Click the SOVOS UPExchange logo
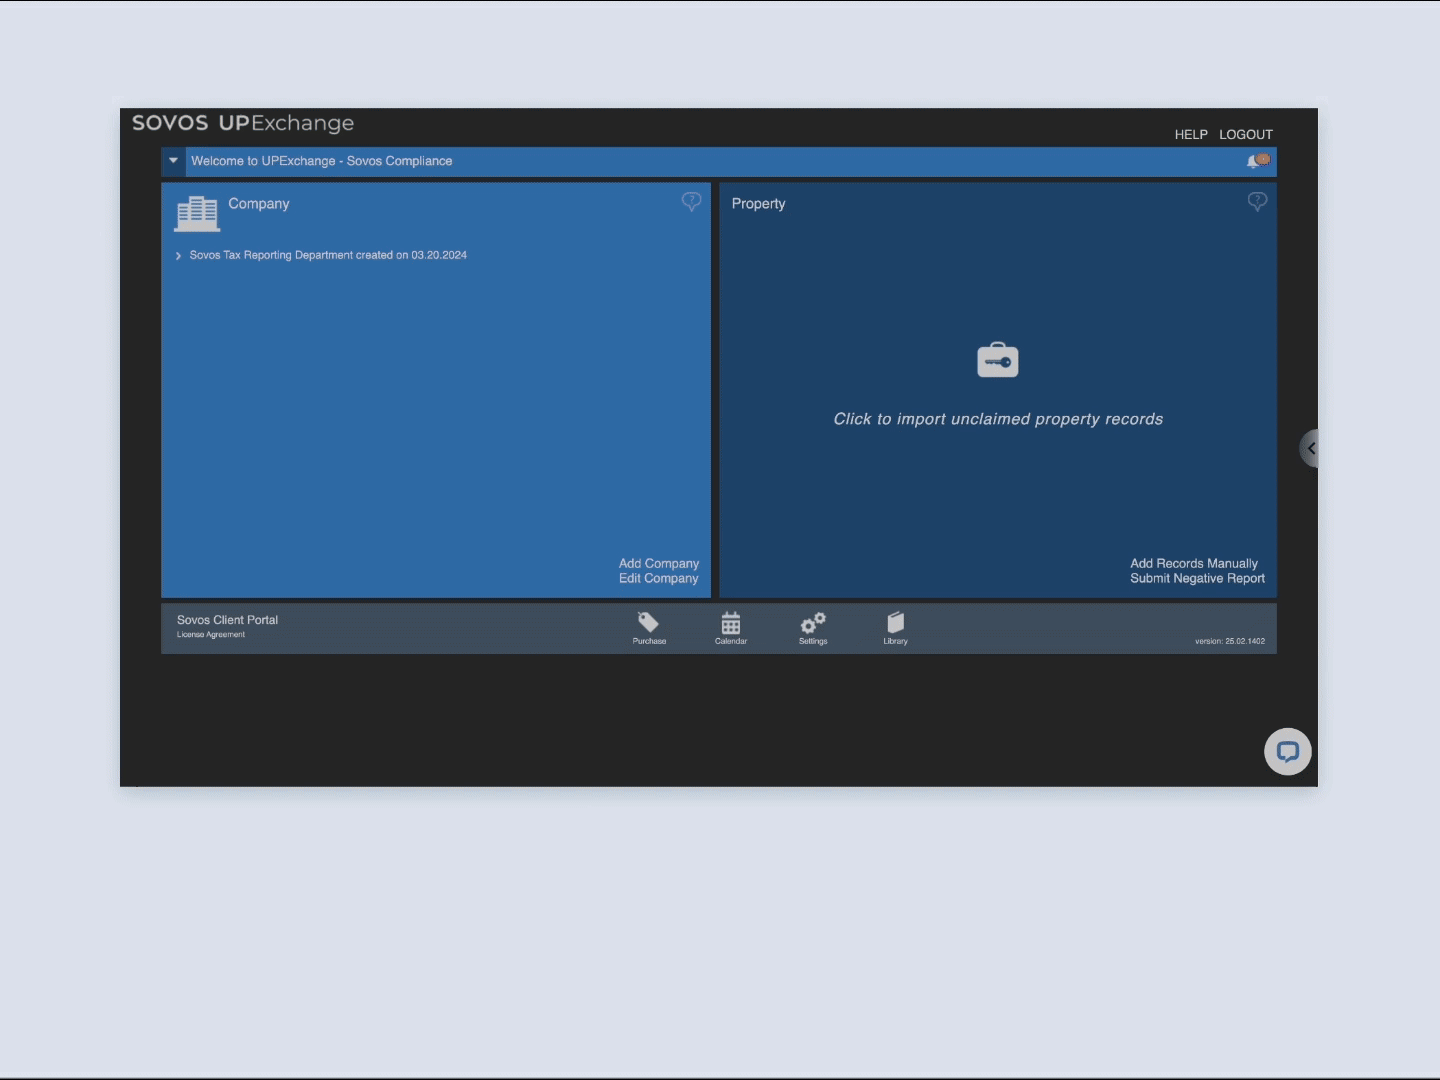This screenshot has width=1440, height=1080. click(243, 123)
